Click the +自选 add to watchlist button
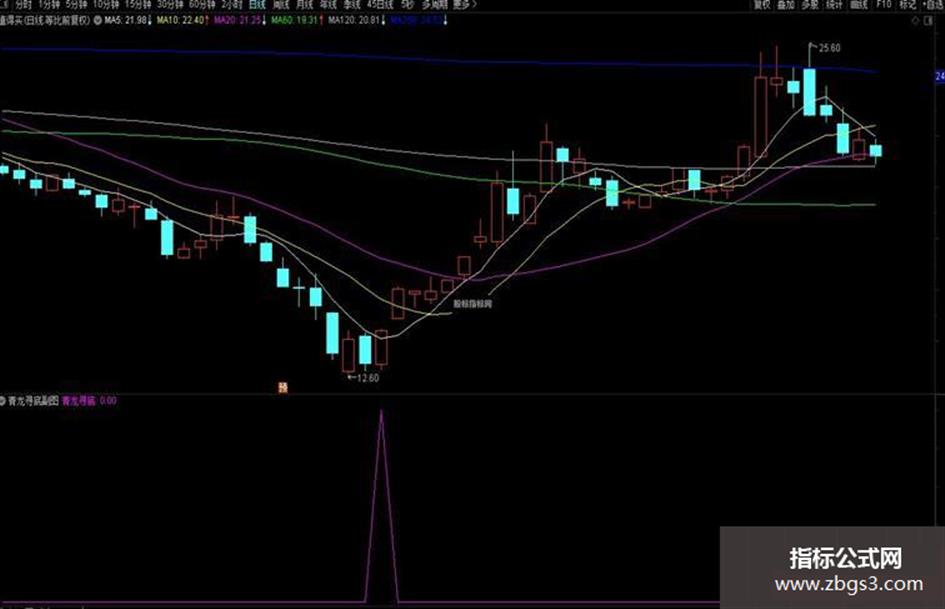The width and height of the screenshot is (945, 609). coord(933,4)
